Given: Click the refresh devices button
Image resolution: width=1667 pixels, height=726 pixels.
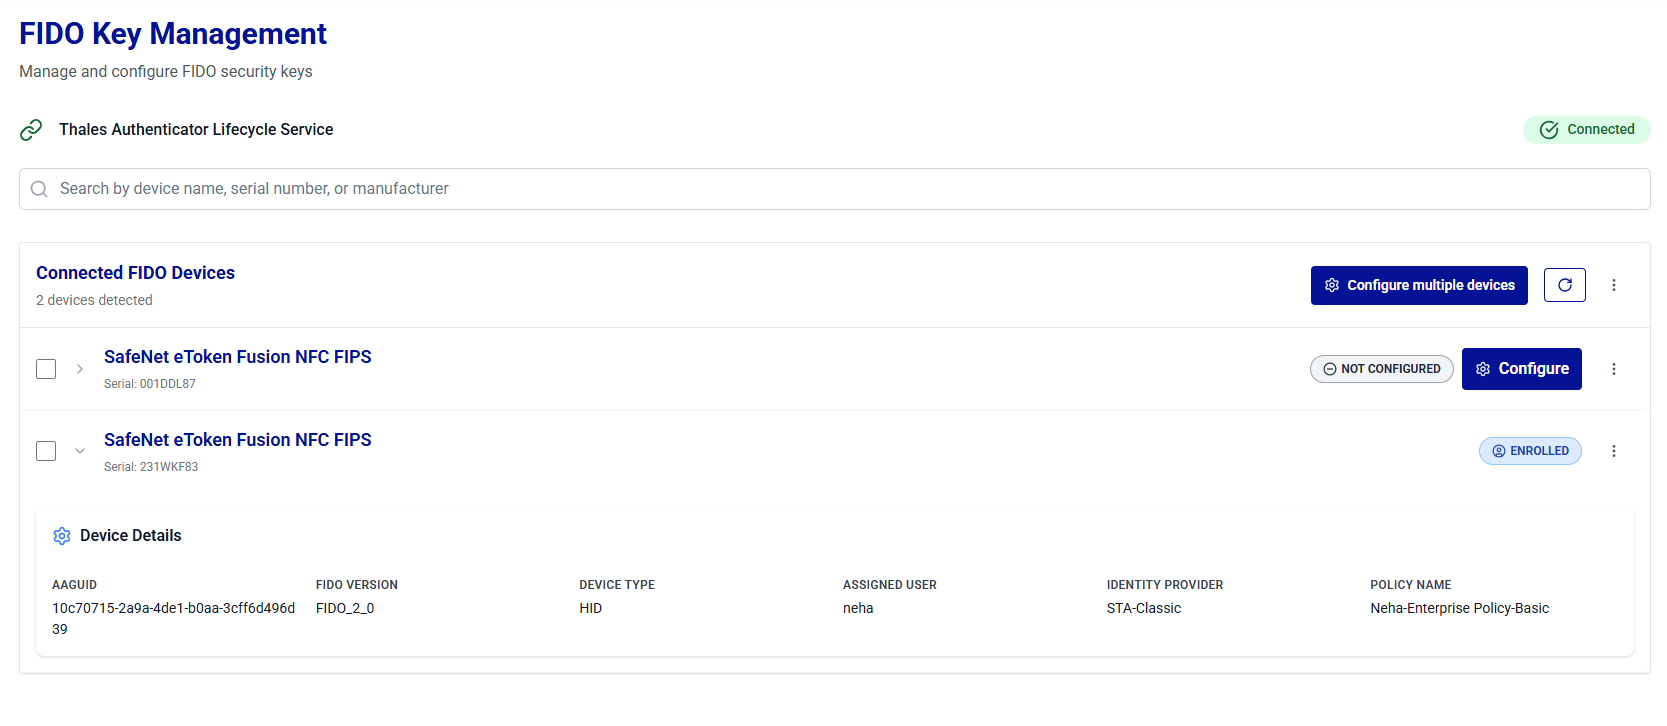Looking at the screenshot, I should click(1564, 285).
